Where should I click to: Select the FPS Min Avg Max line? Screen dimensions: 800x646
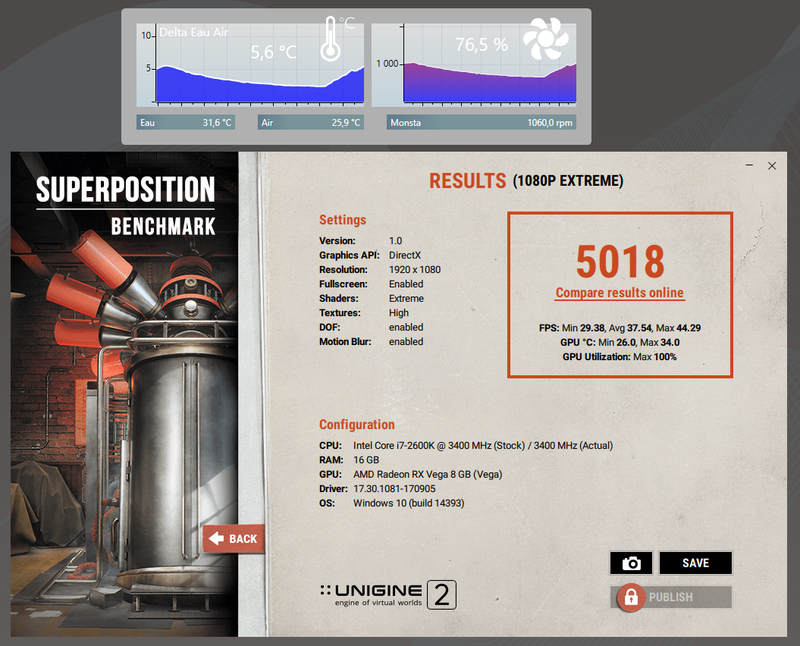[x=619, y=328]
